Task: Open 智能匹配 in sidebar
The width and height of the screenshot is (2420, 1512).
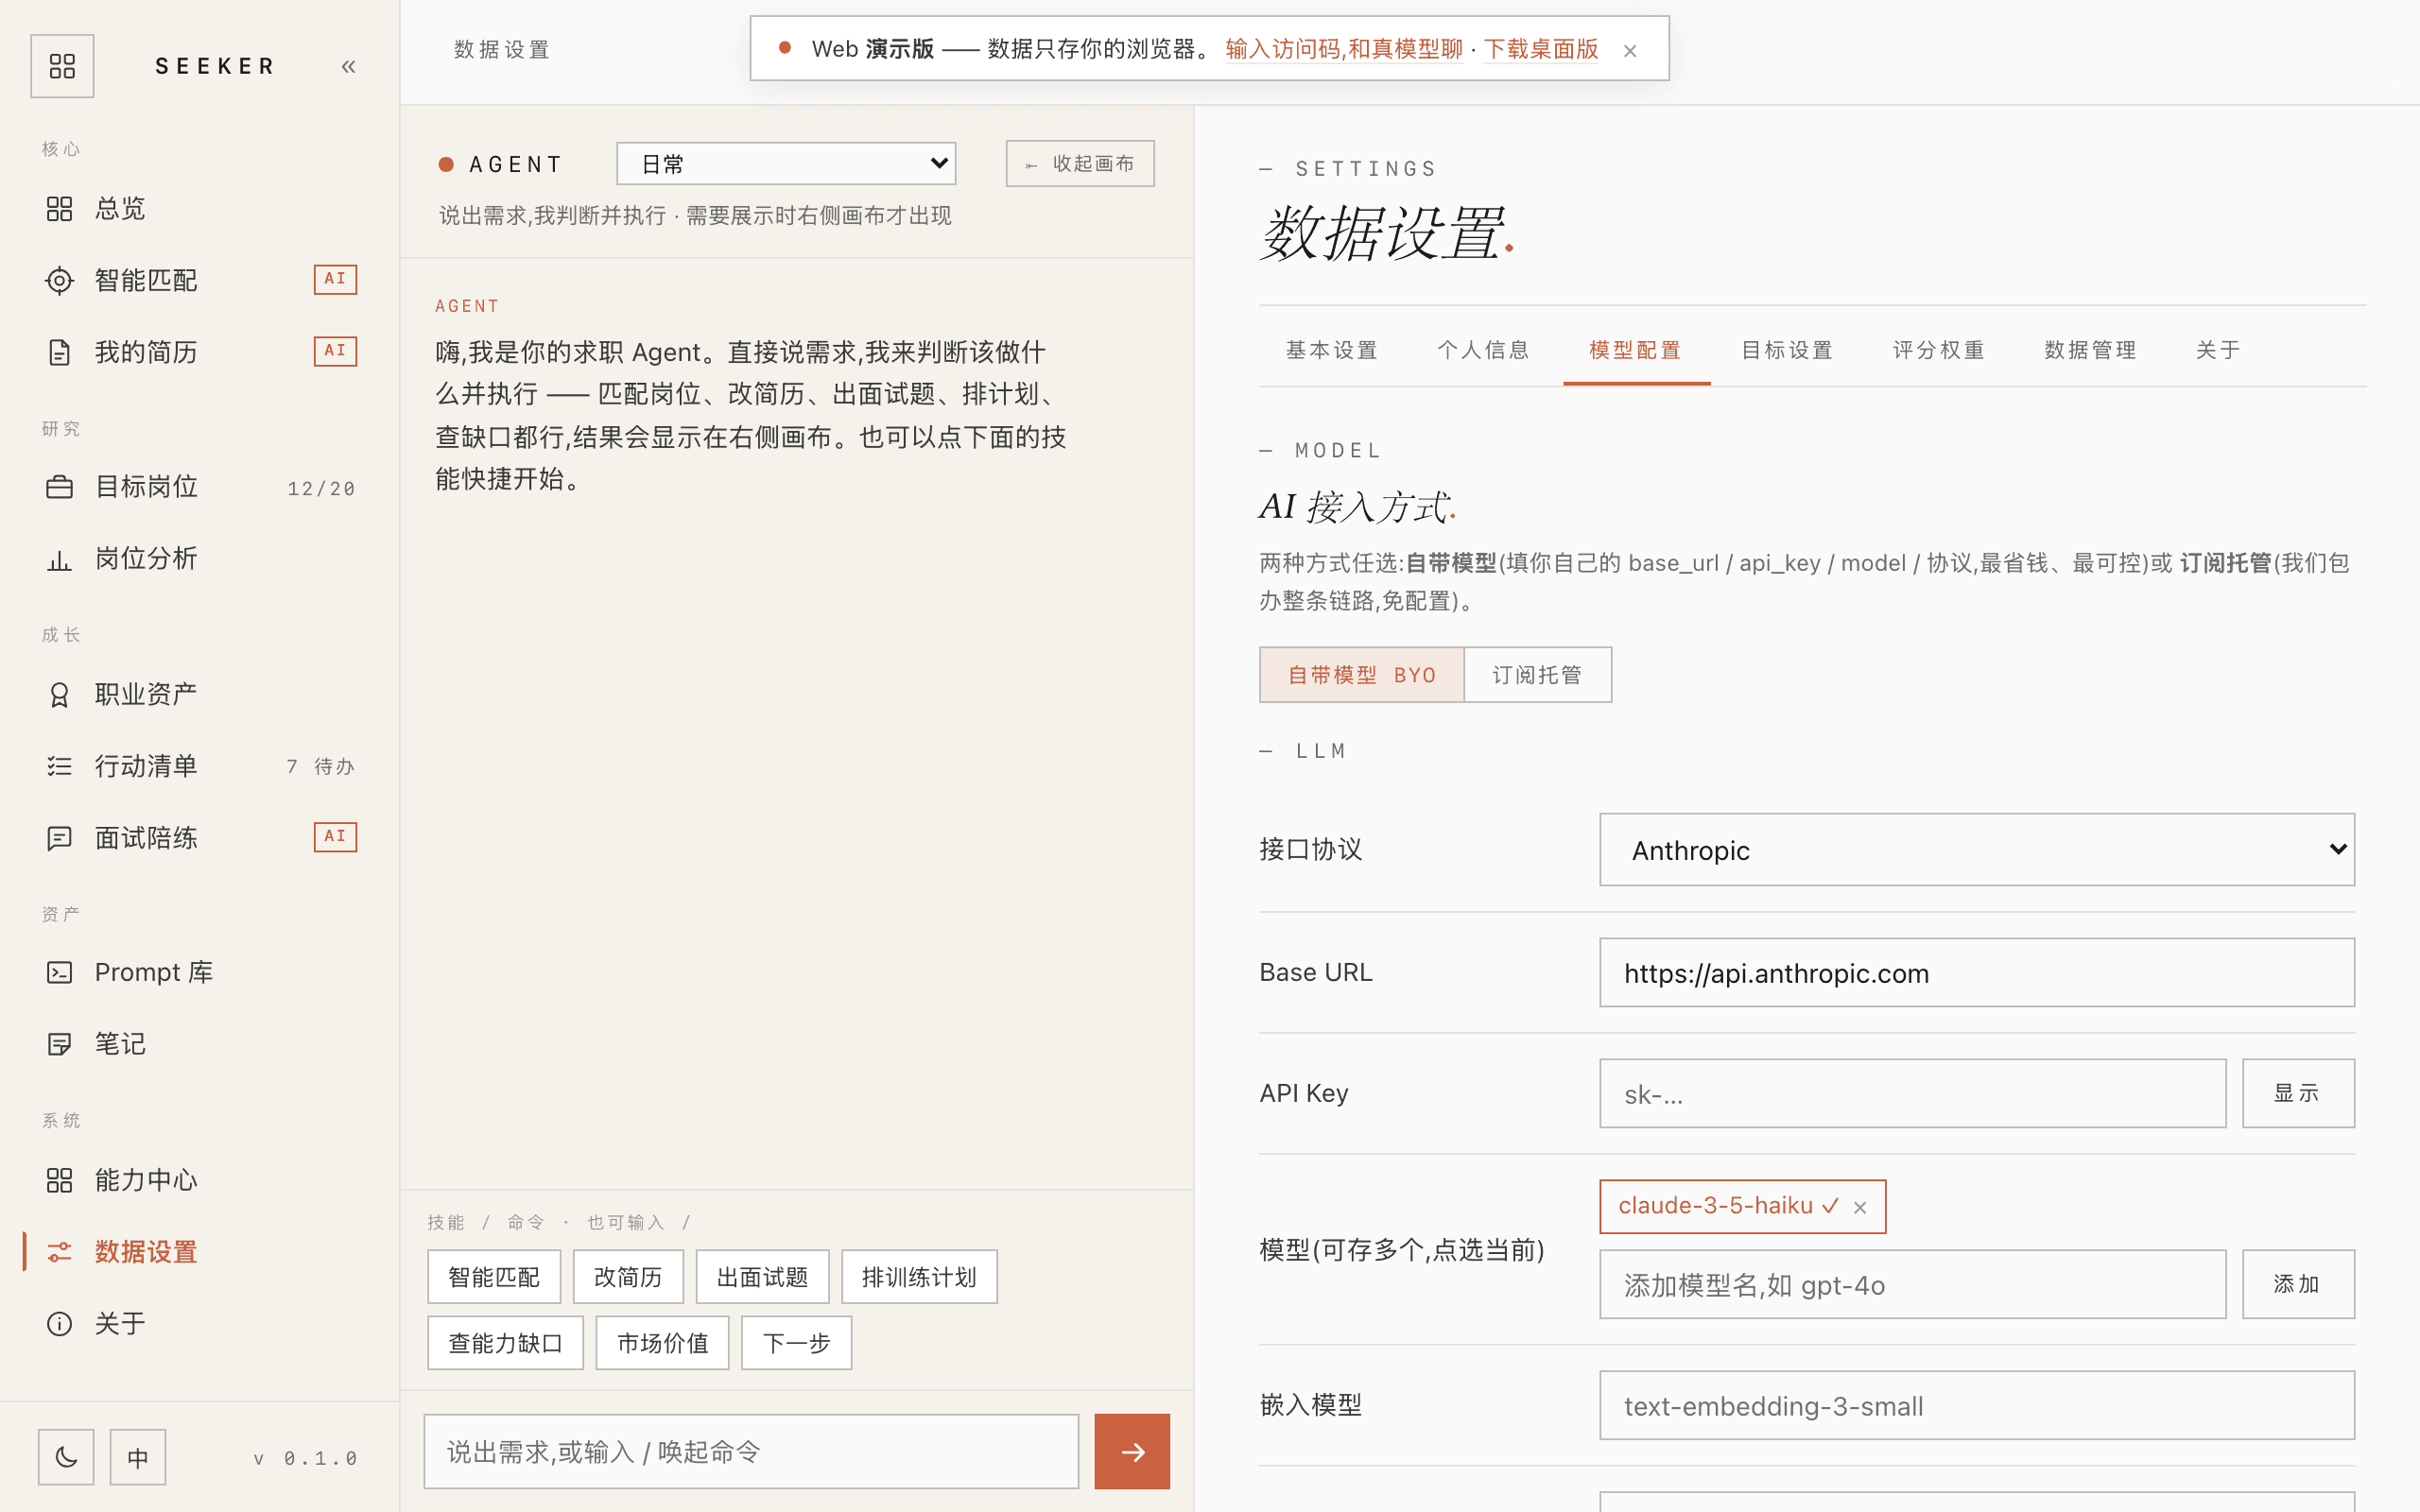Action: pyautogui.click(x=200, y=280)
